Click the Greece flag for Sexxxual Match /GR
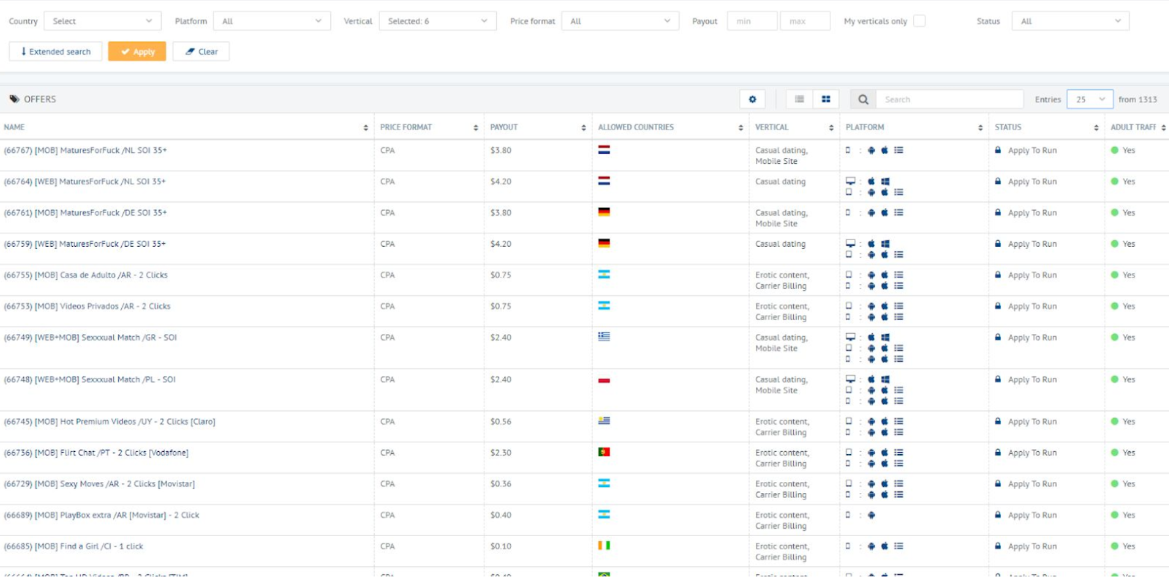 [x=604, y=336]
